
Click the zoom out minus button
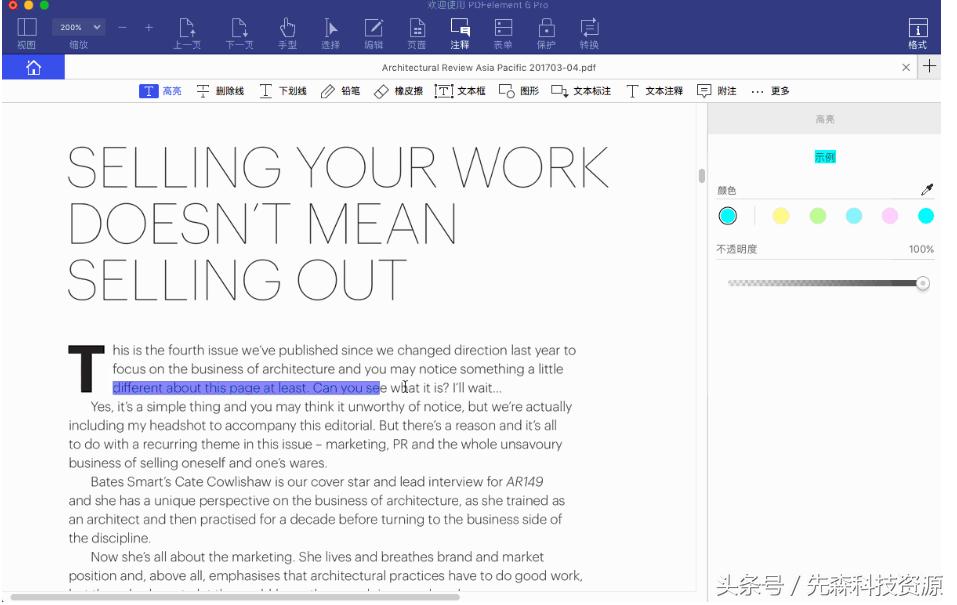[123, 27]
